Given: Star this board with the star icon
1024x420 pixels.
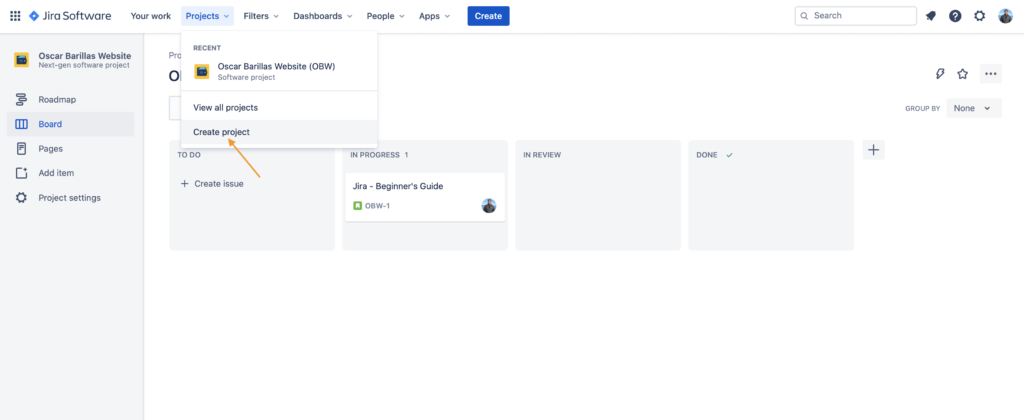Looking at the screenshot, I should [x=962, y=74].
